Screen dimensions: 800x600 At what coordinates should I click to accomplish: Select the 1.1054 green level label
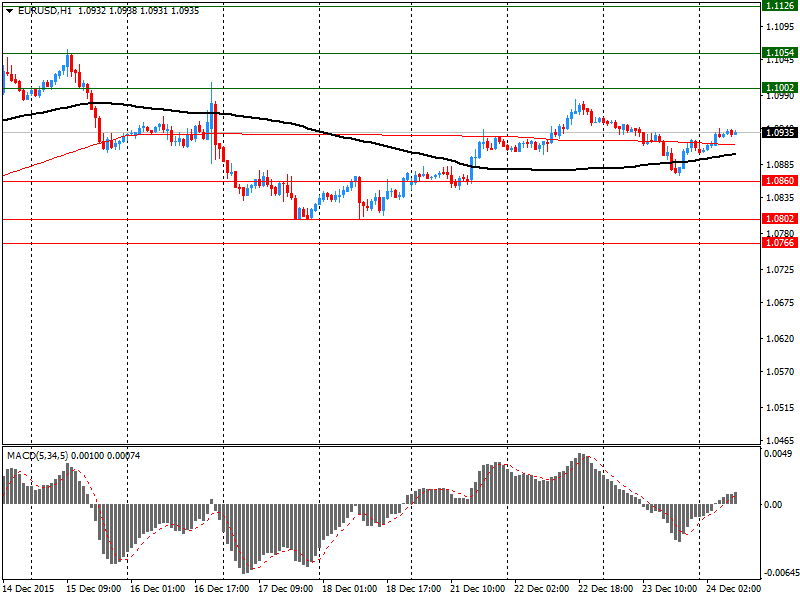click(x=780, y=53)
